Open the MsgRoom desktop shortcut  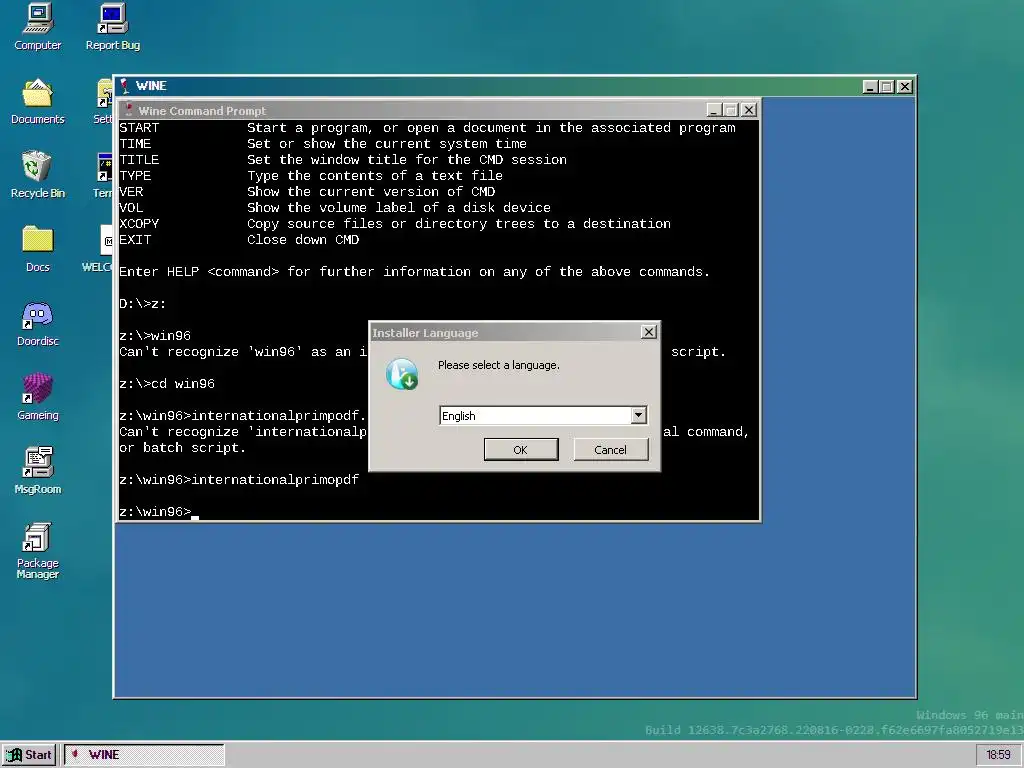(x=37, y=471)
